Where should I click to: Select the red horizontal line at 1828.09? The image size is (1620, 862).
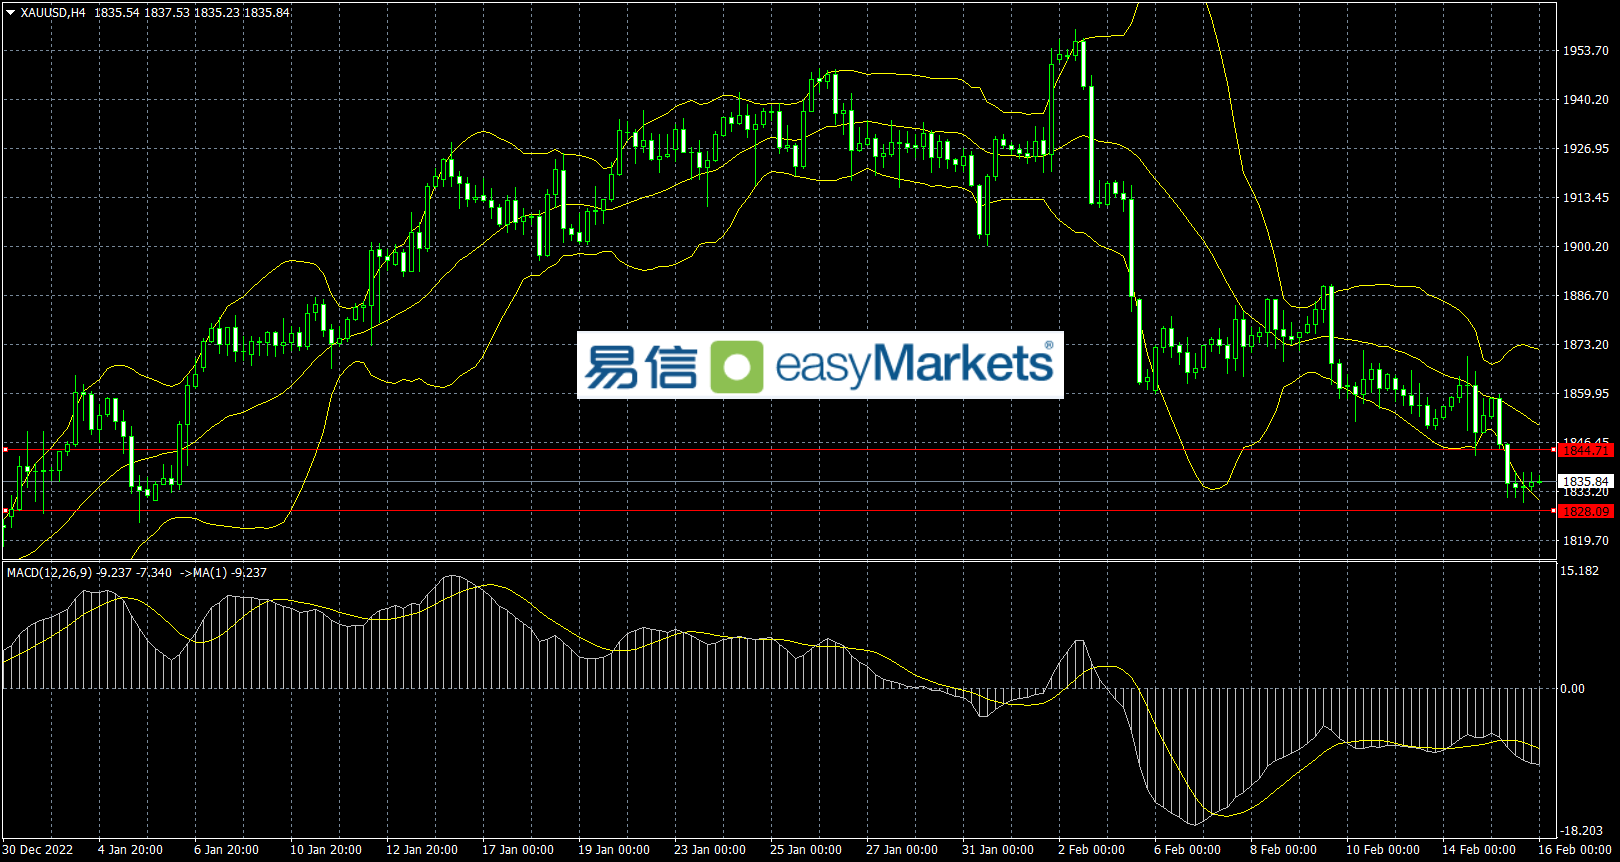point(778,511)
